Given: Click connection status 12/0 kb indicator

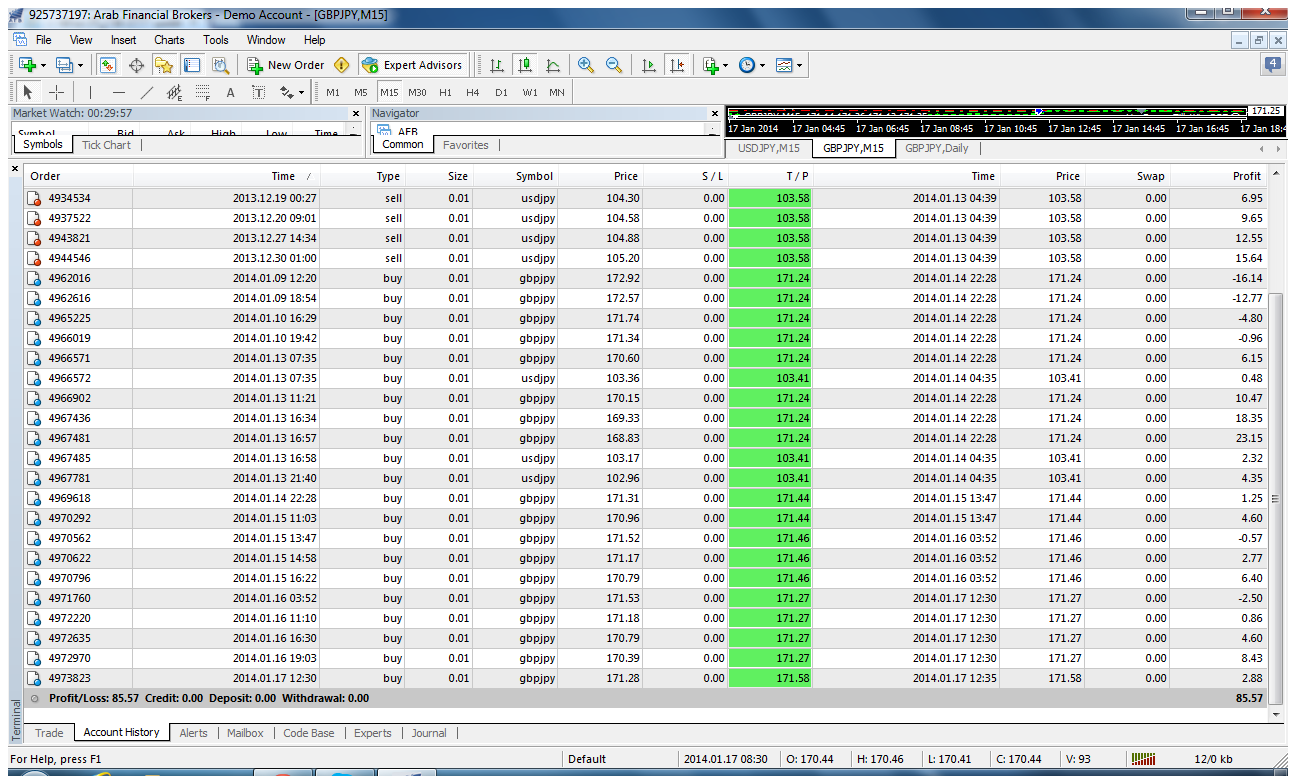Looking at the screenshot, I should (1212, 759).
